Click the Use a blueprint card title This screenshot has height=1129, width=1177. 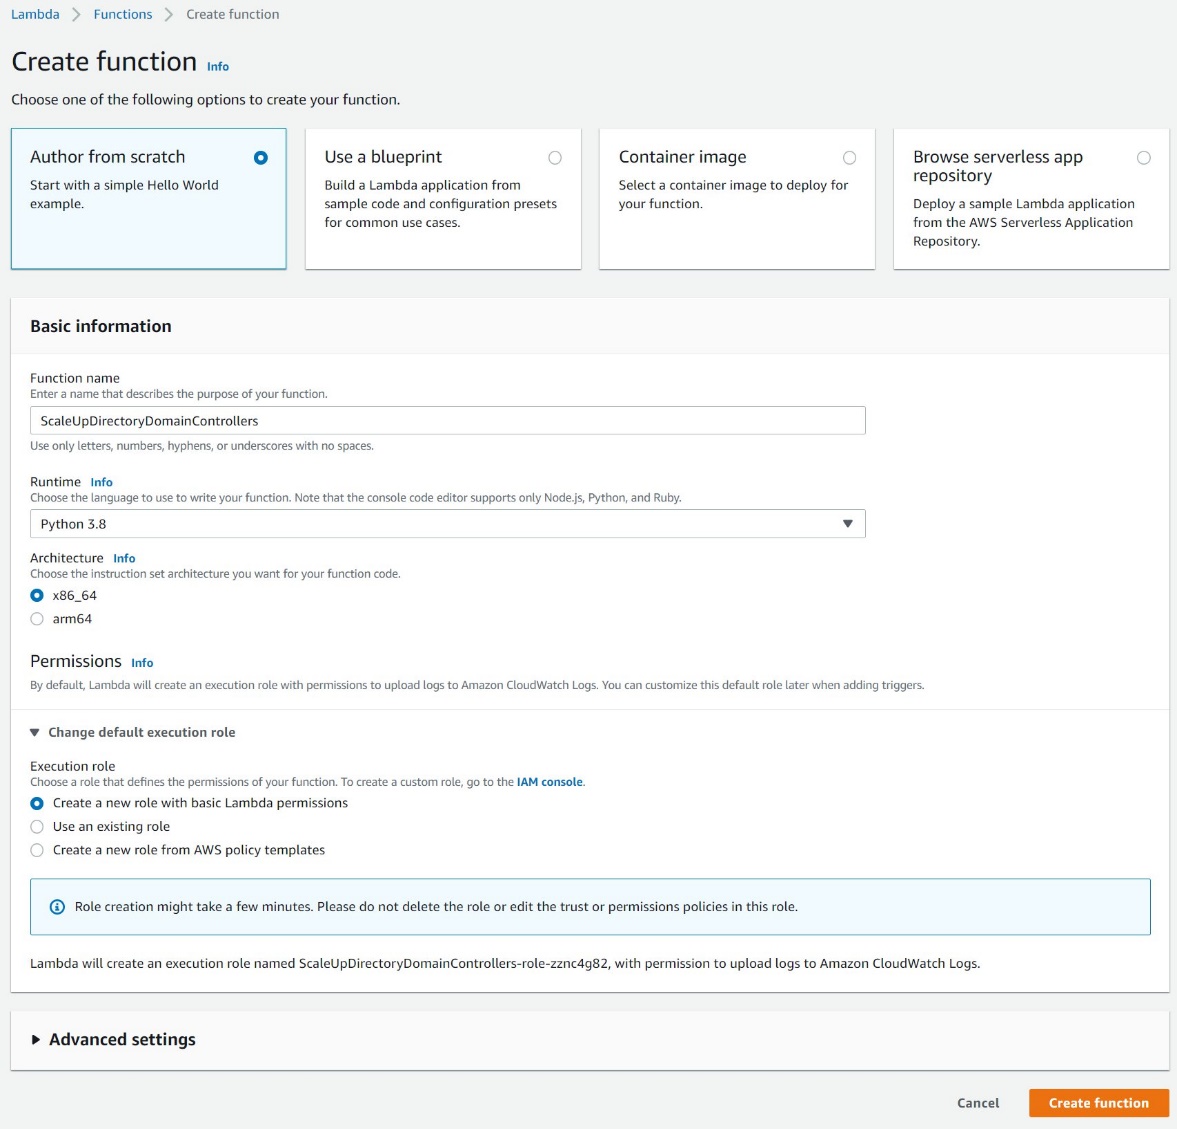(383, 157)
